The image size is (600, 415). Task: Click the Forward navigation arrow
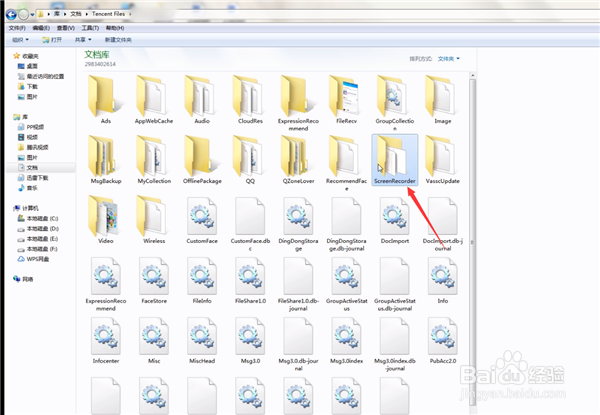(x=24, y=15)
